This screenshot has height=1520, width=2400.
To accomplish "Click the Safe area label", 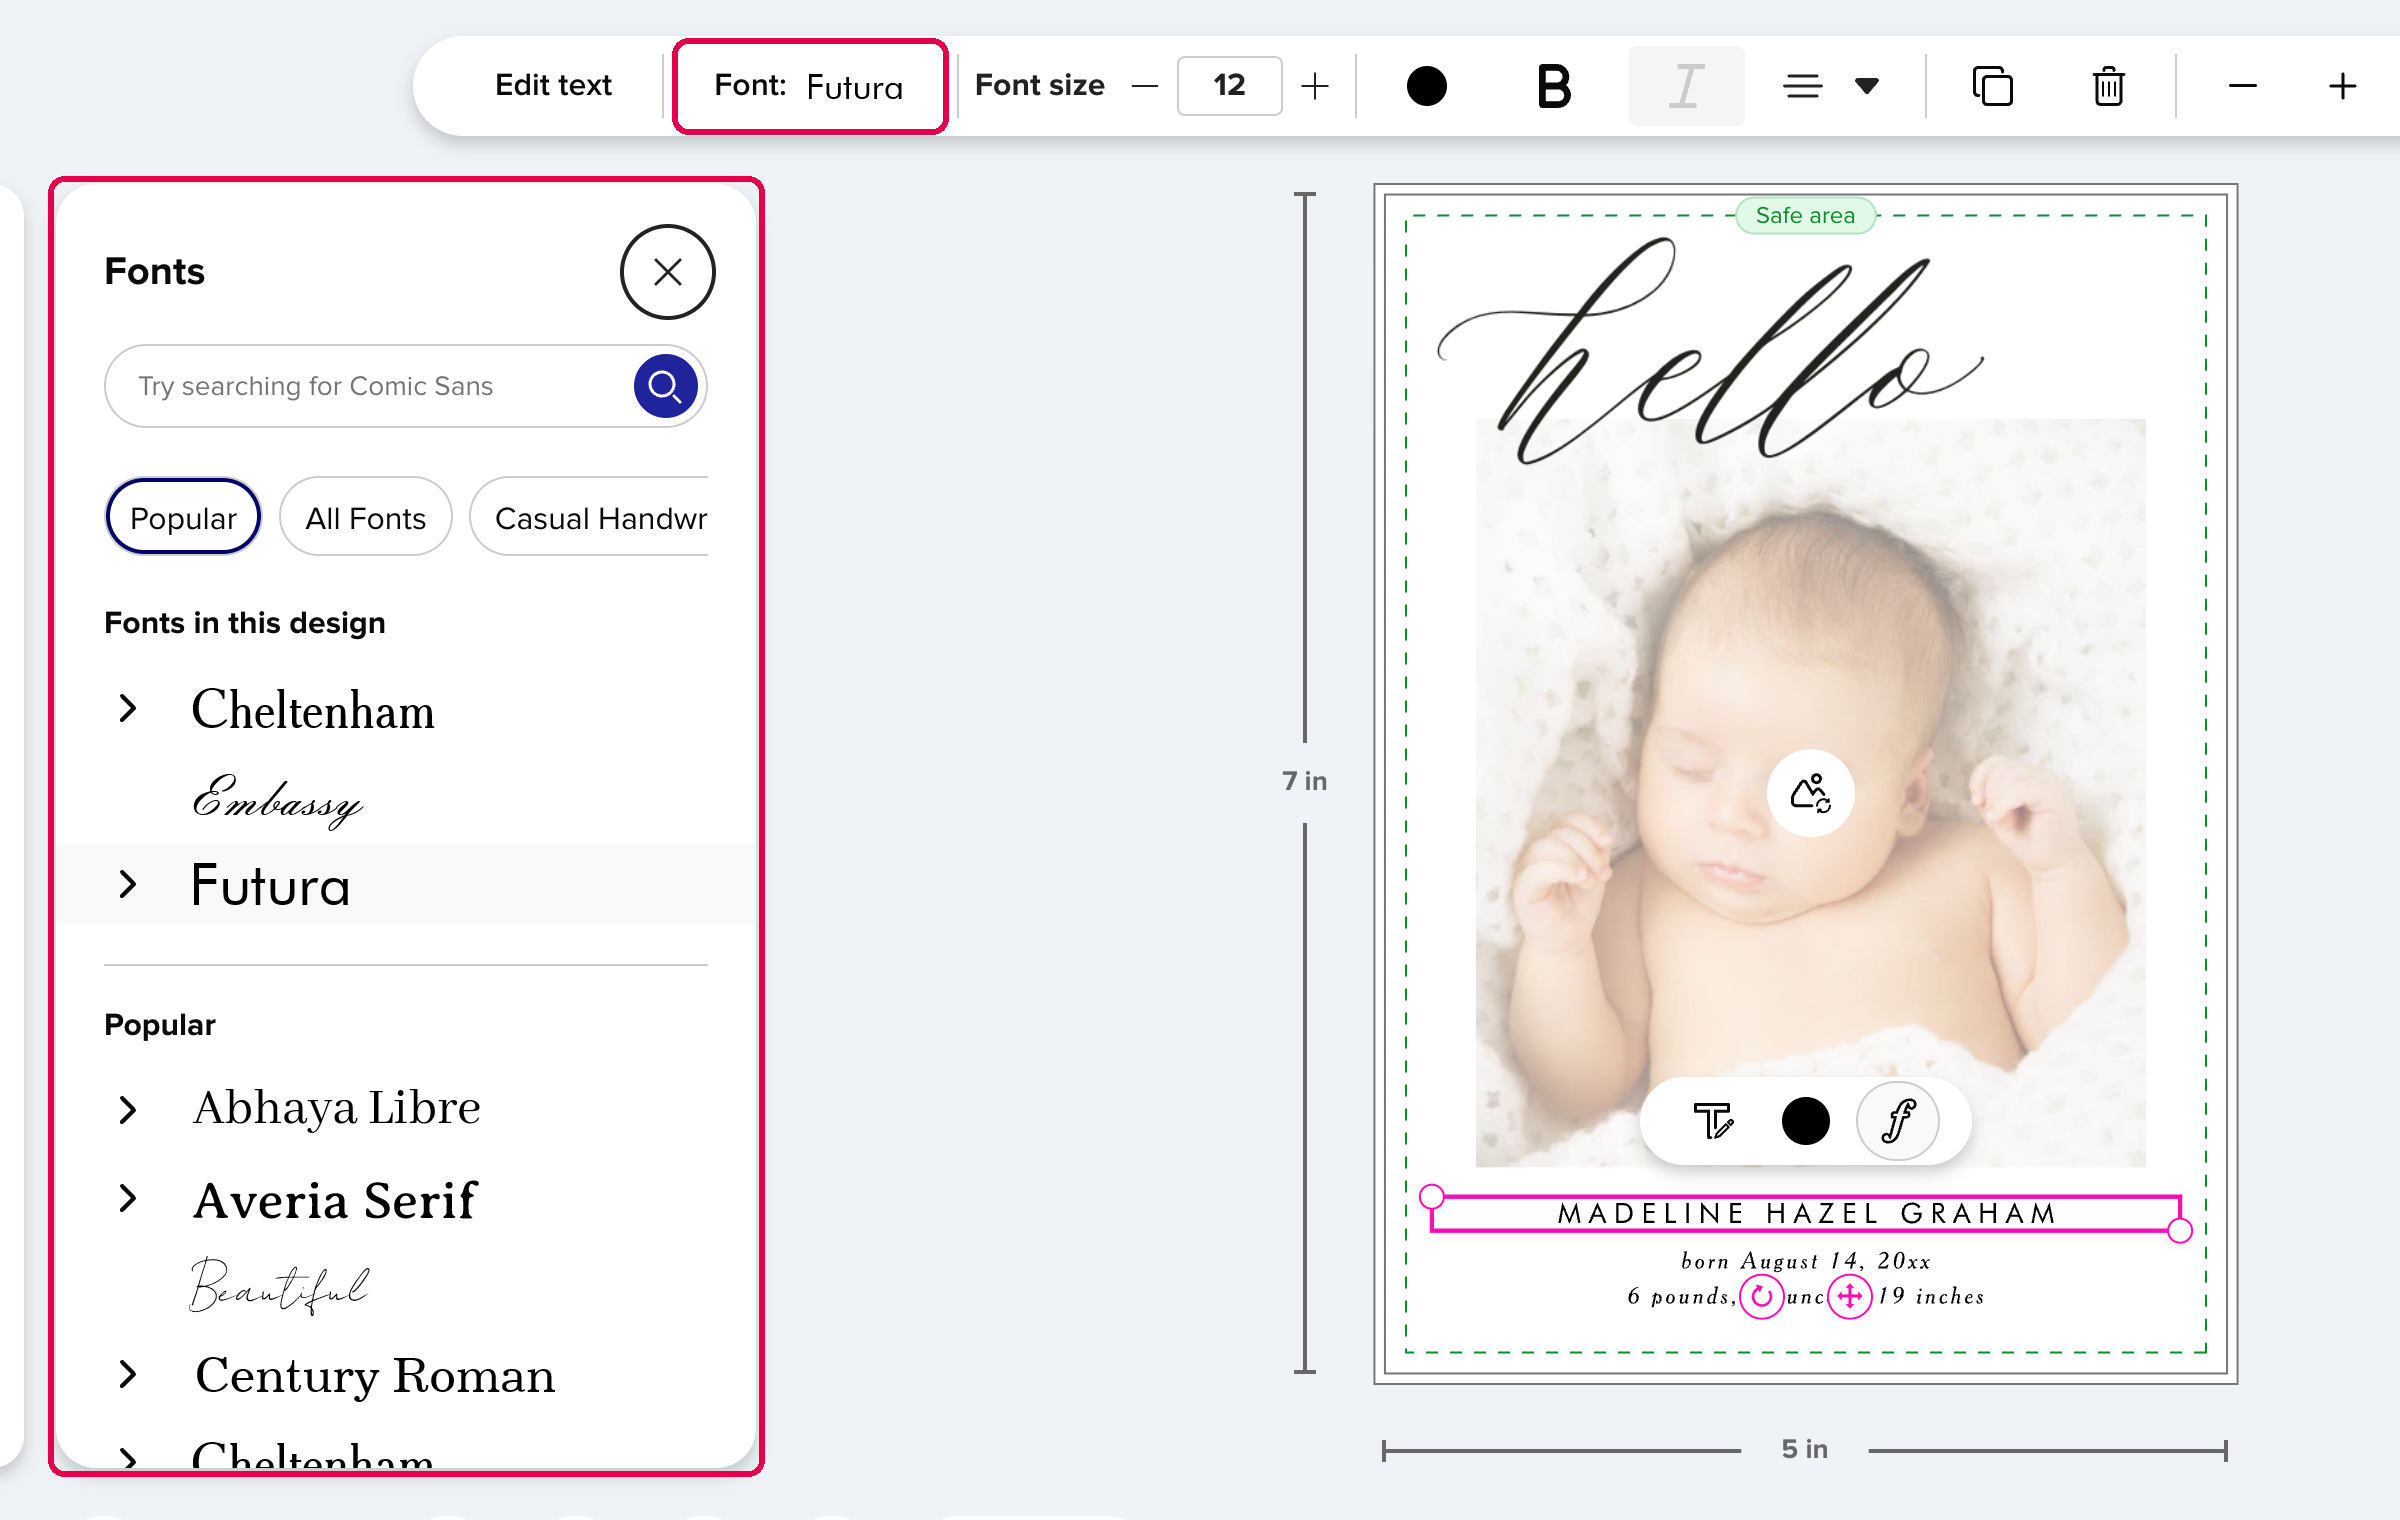I will 1805,215.
